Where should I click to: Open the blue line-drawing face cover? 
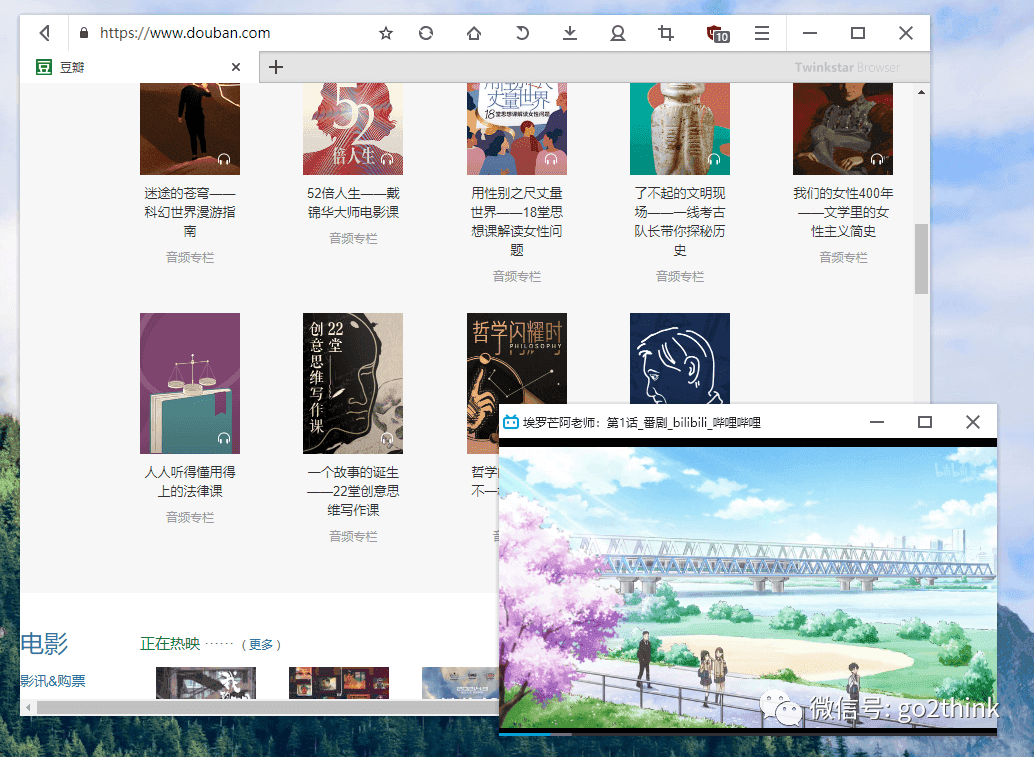[680, 358]
